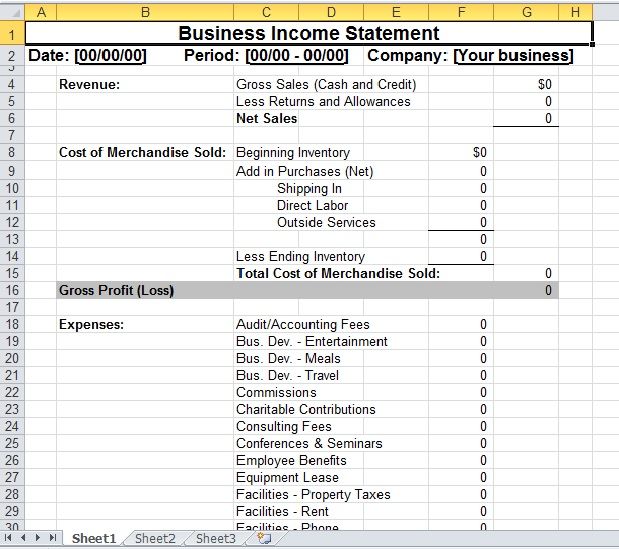Select the Commissions cell
Viewport: 619px width, 549px height.
pyautogui.click(x=276, y=392)
